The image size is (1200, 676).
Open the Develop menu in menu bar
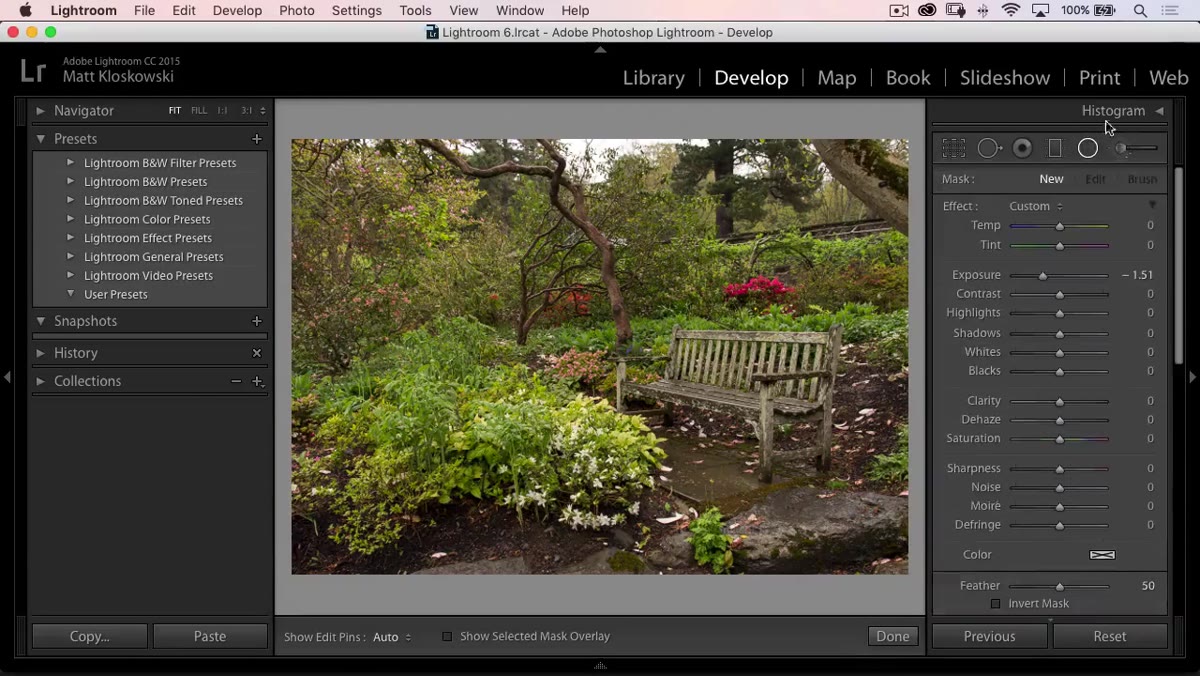[237, 10]
